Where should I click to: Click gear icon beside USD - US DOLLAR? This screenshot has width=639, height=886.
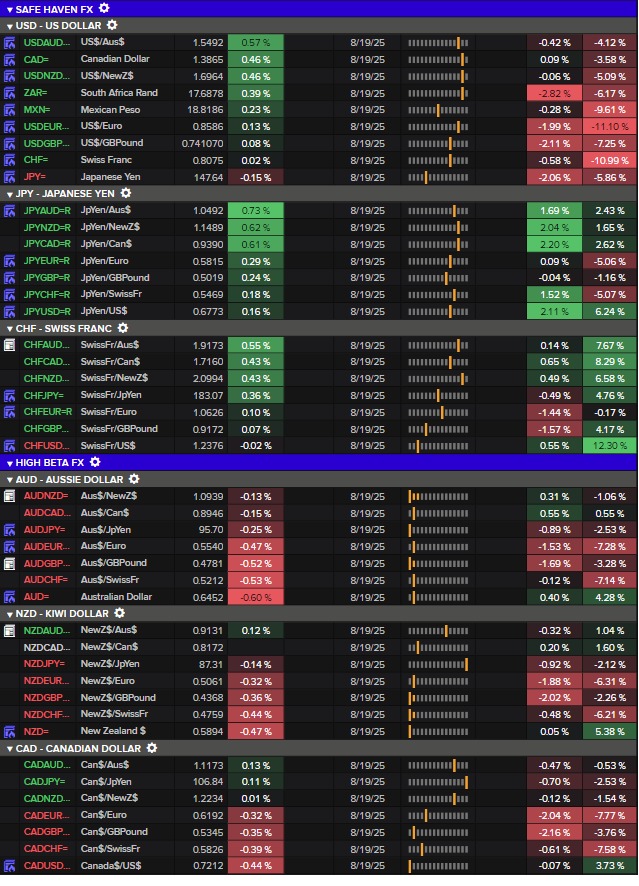112,25
